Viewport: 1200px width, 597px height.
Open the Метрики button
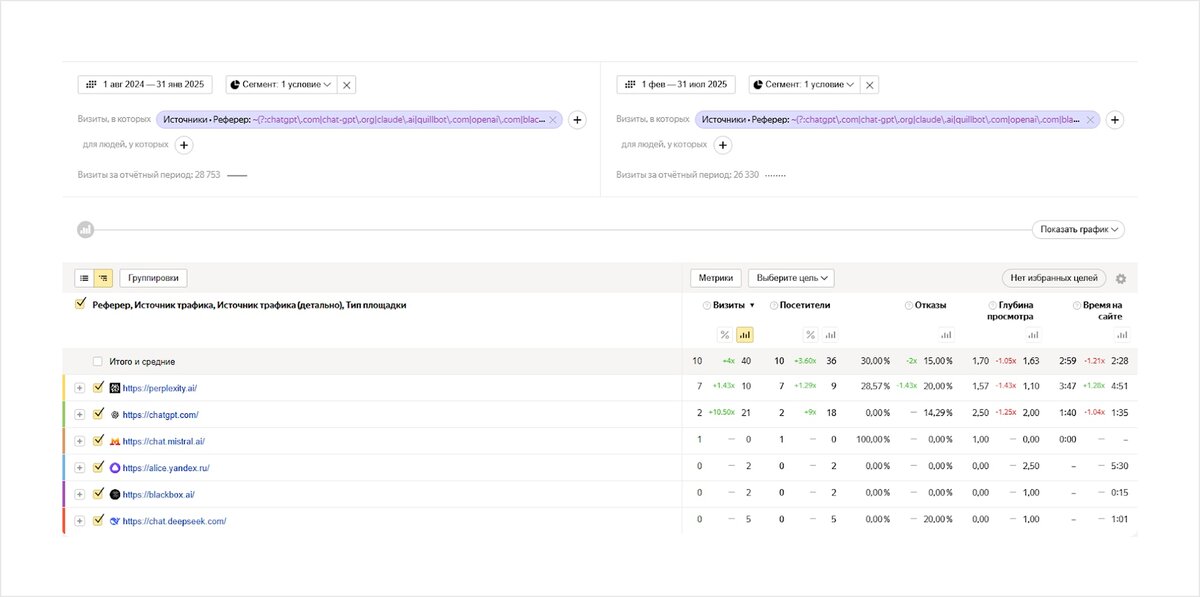tap(716, 278)
